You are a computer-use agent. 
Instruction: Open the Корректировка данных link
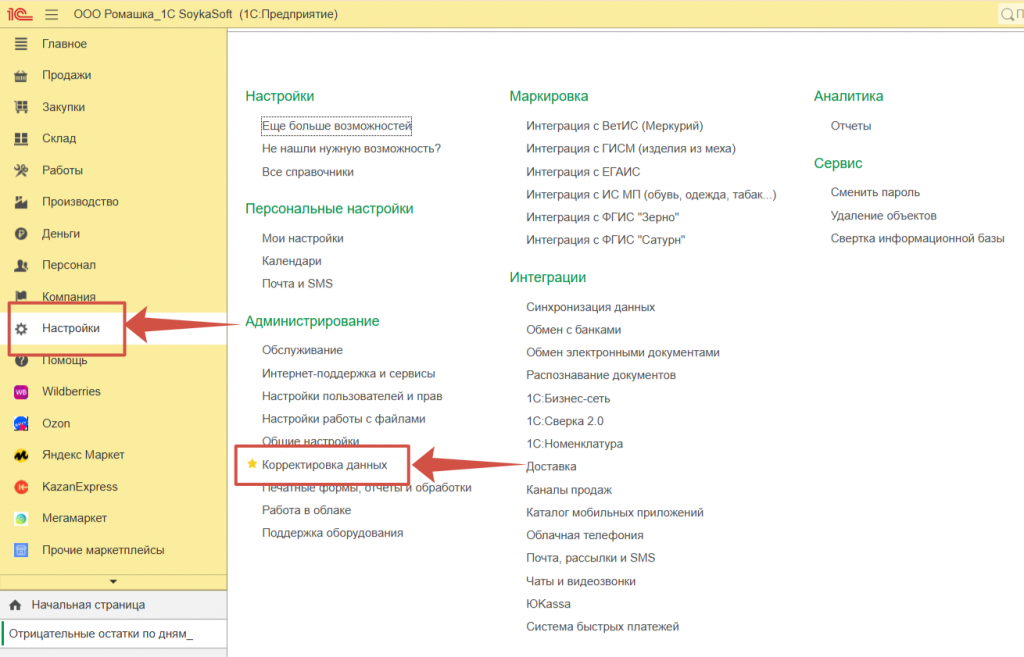(324, 465)
